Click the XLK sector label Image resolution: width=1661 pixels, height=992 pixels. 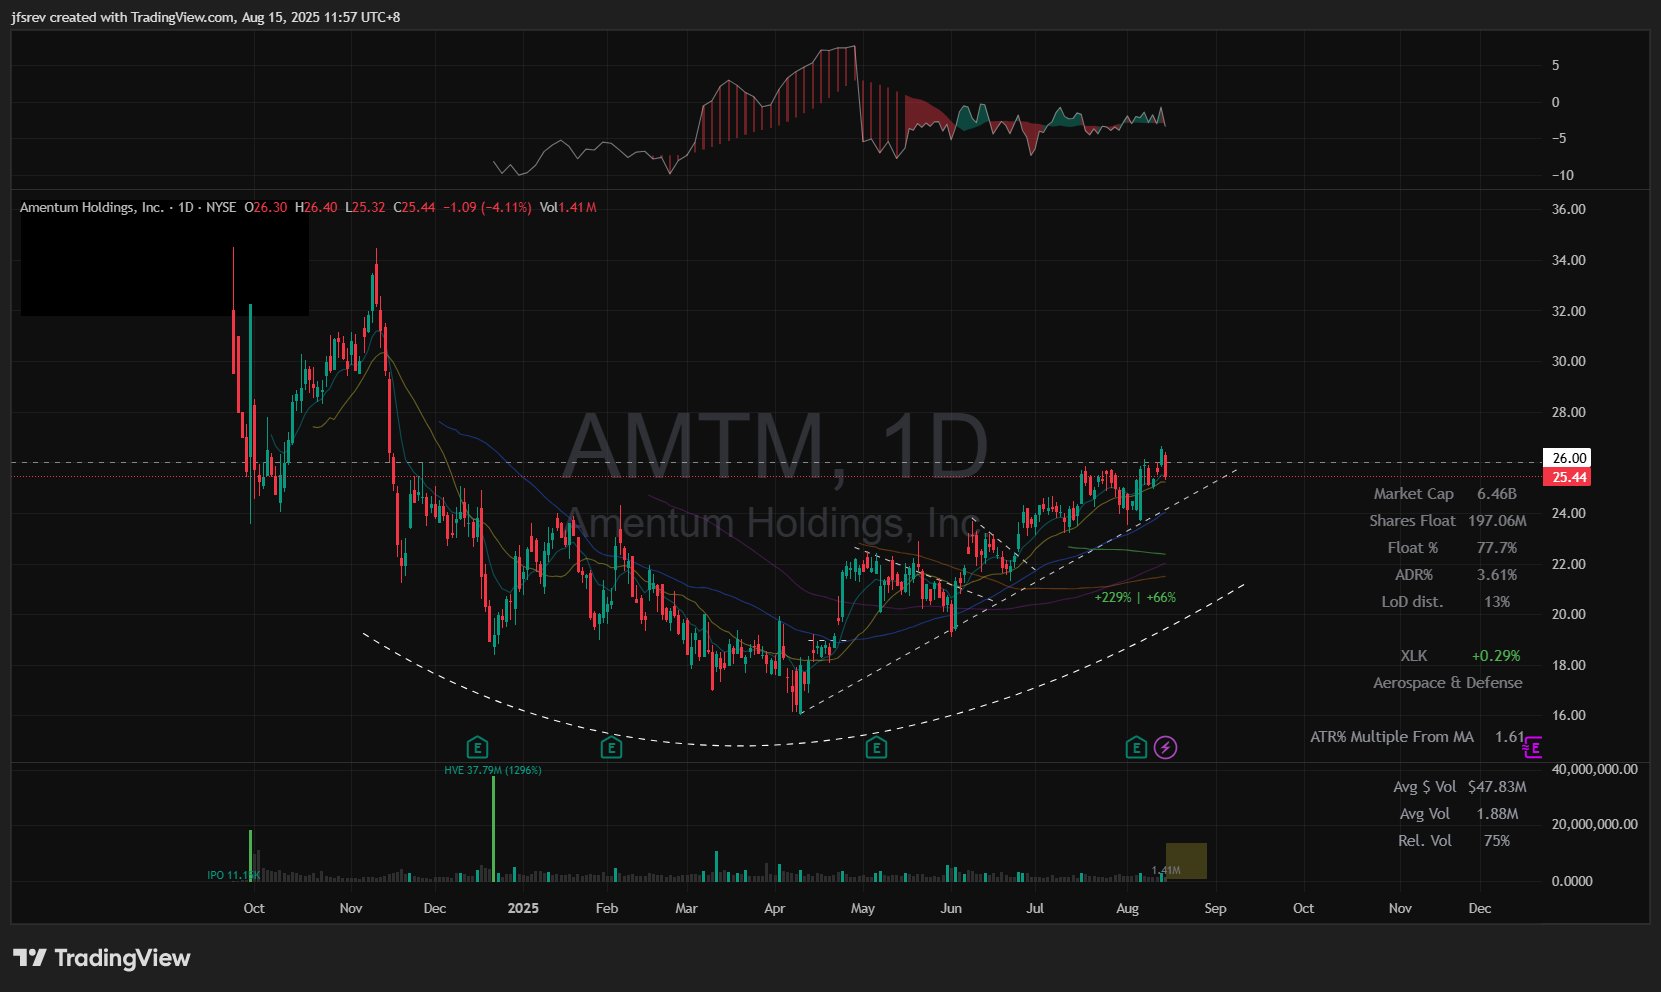[1414, 656]
